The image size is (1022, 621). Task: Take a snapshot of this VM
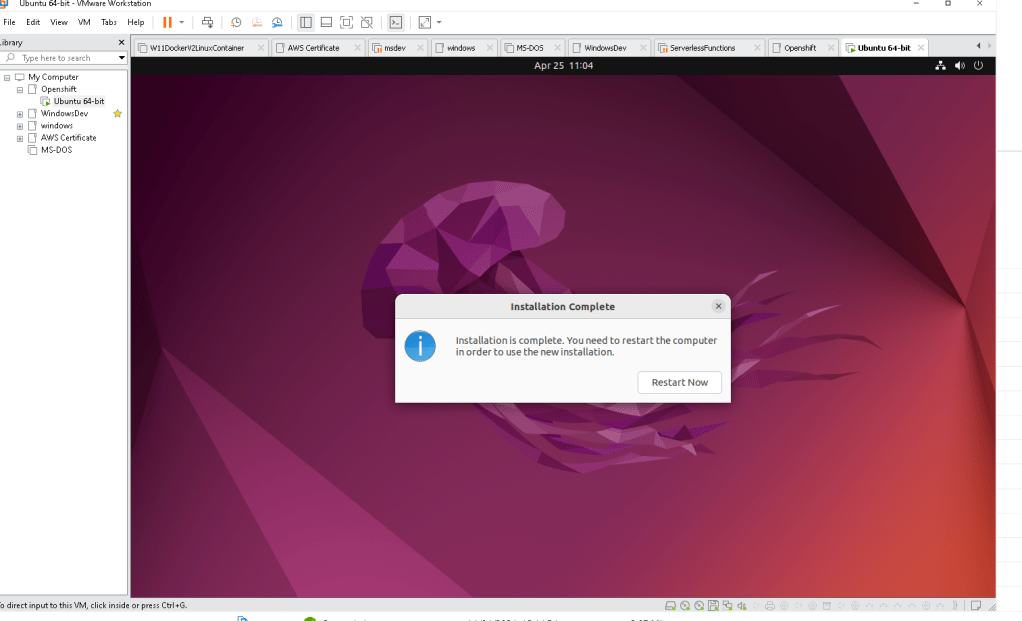tap(236, 22)
